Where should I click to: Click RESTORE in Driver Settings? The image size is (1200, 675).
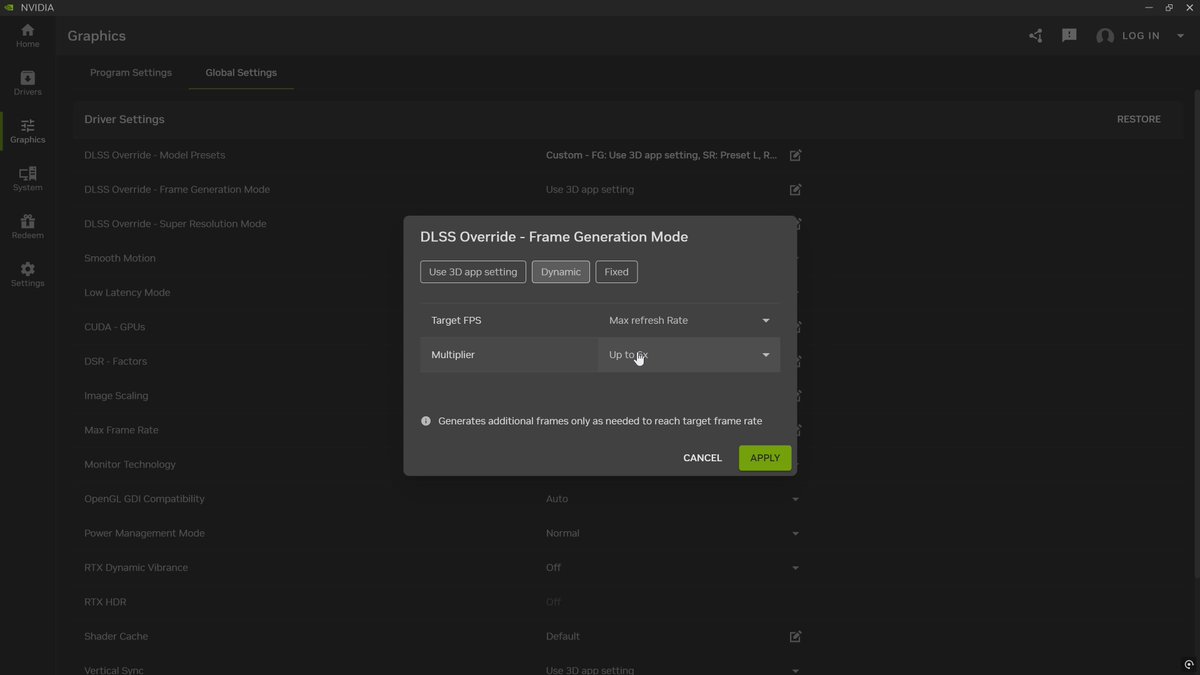click(x=1139, y=119)
